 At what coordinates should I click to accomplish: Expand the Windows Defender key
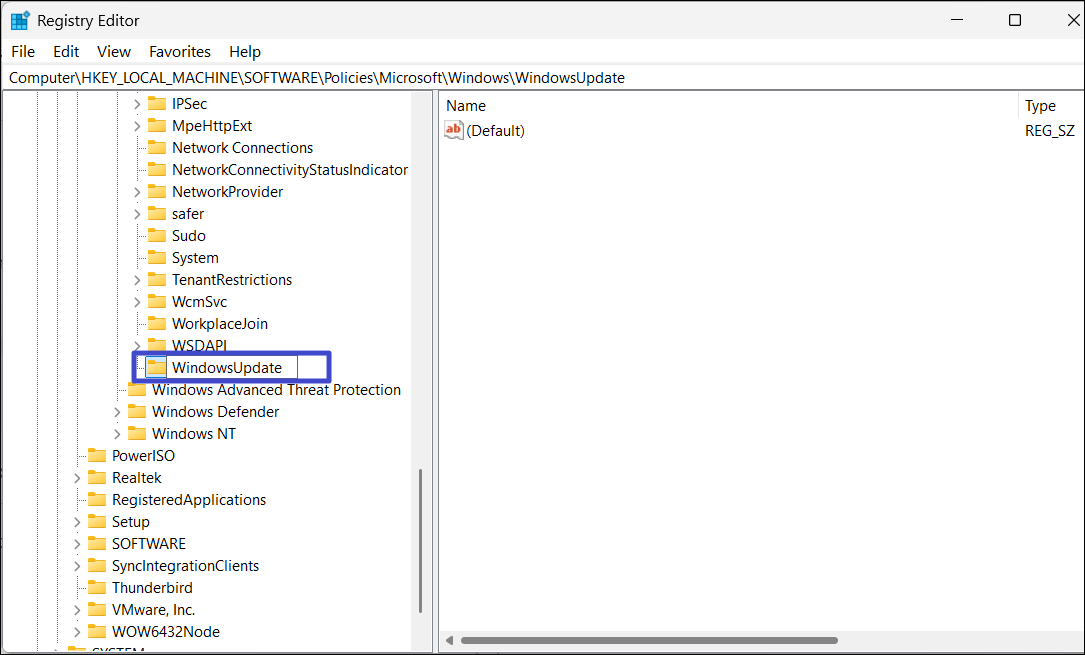pos(117,412)
